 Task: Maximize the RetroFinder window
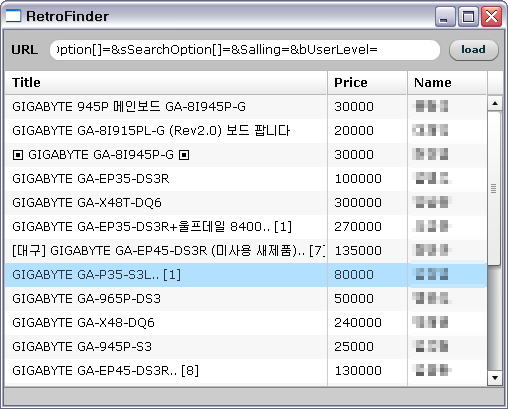(468, 16)
